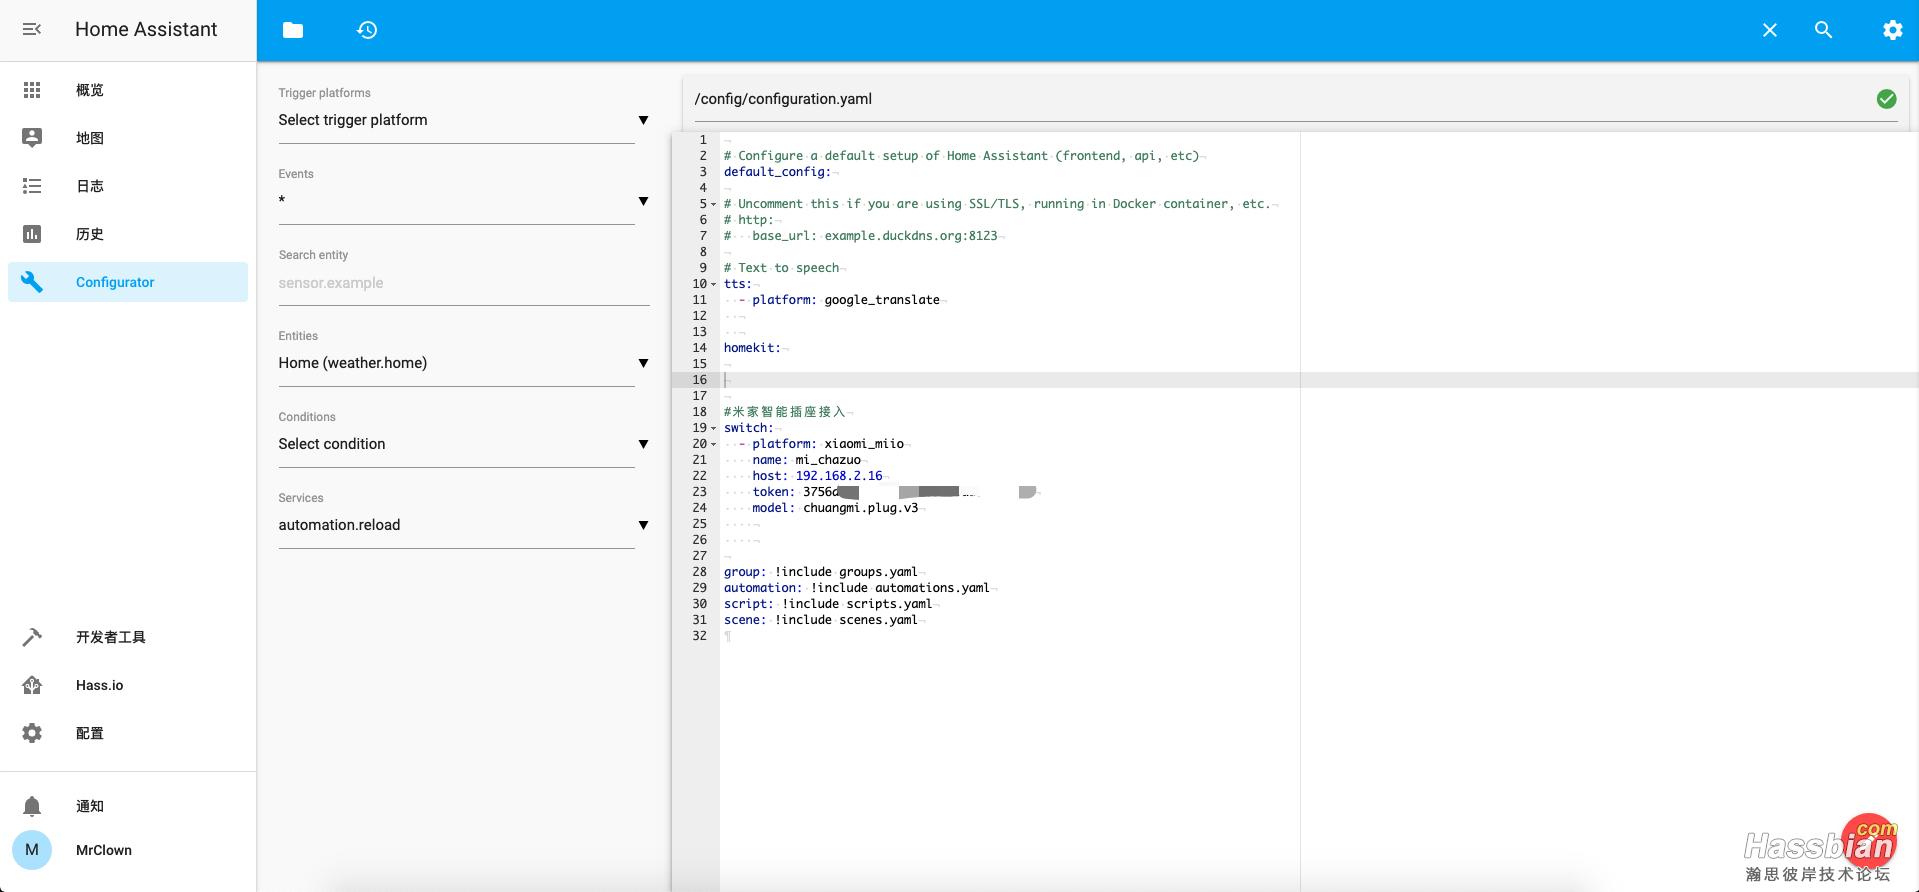This screenshot has width=1919, height=892.
Task: Click the MrClown user avatar
Action: [32, 850]
